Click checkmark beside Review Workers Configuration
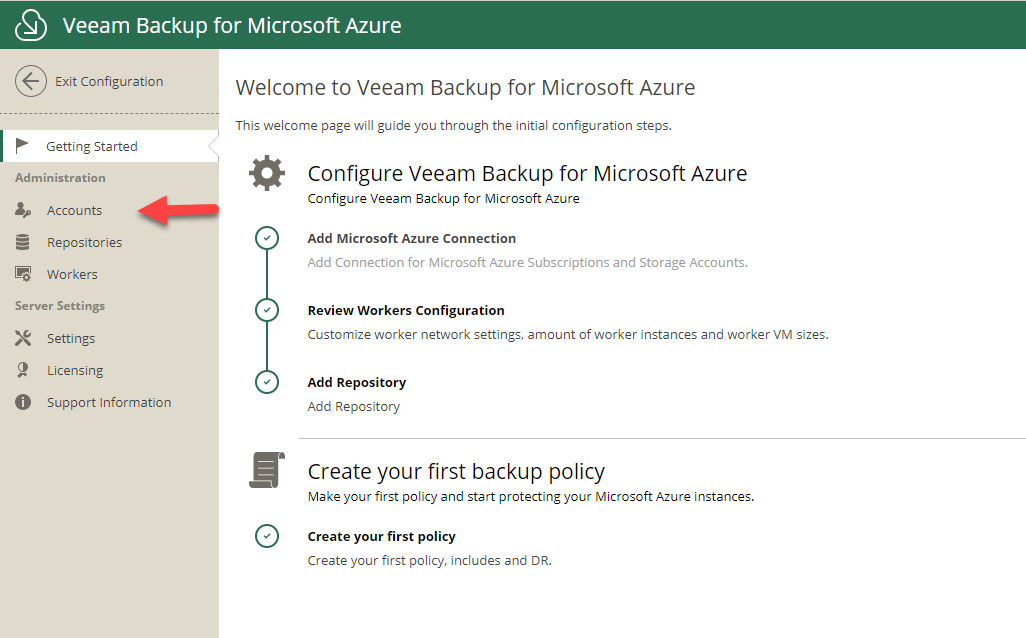Screen dimensions: 1026x638 click(x=267, y=310)
